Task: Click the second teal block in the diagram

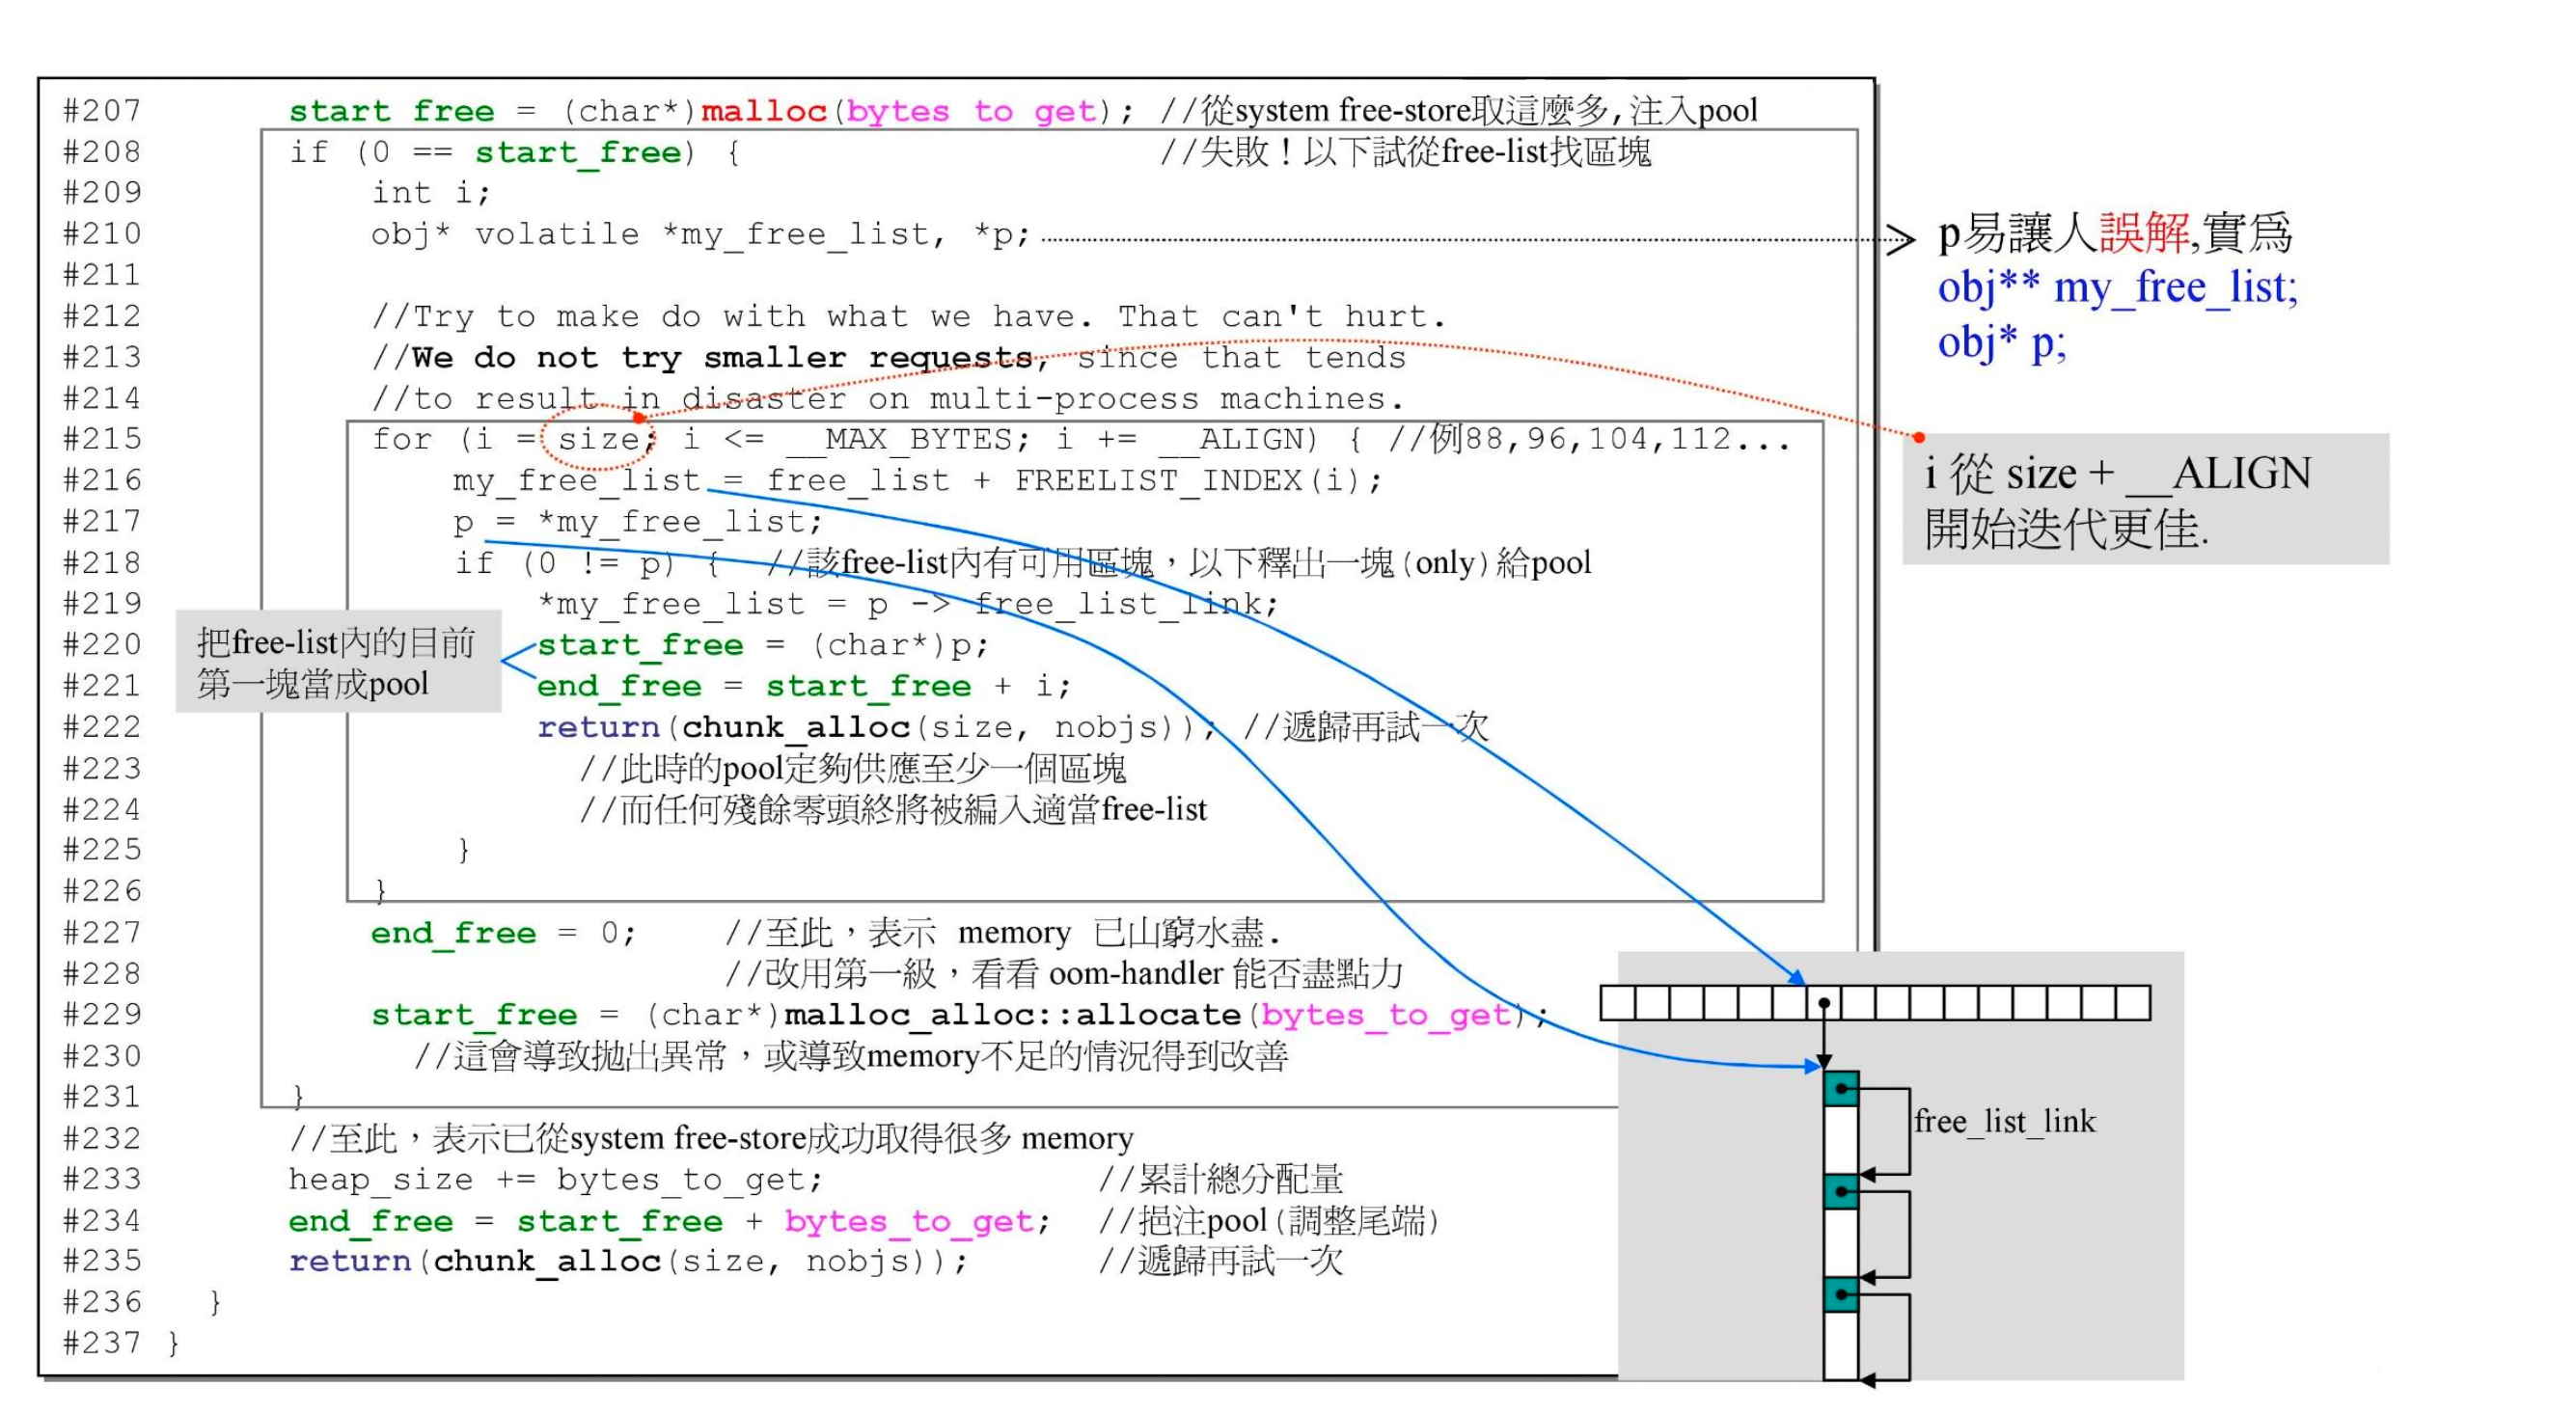Action: click(x=1841, y=1193)
